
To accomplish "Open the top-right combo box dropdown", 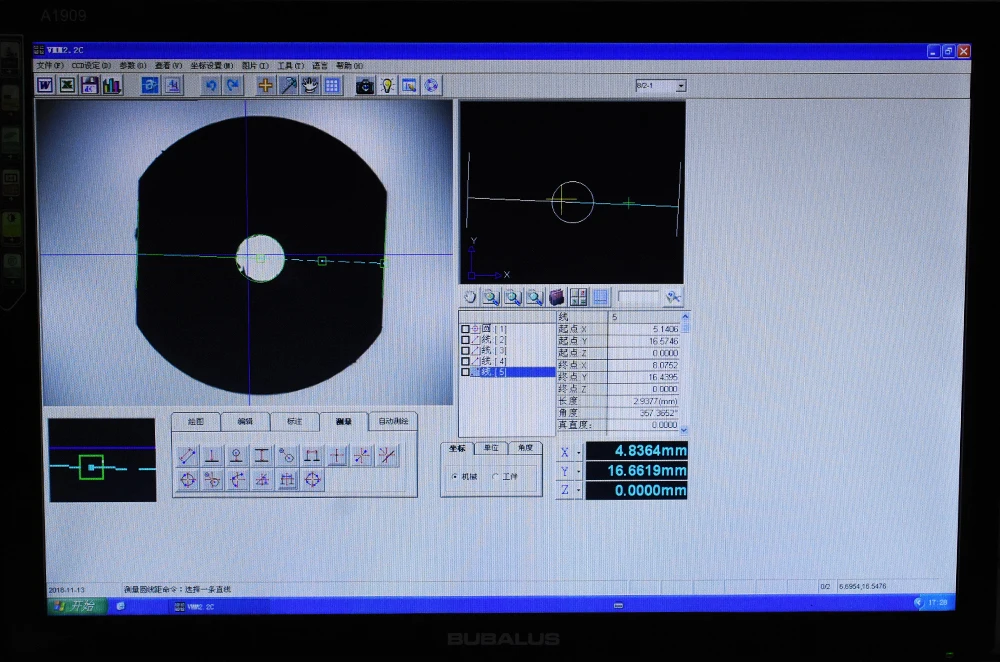I will pos(681,85).
